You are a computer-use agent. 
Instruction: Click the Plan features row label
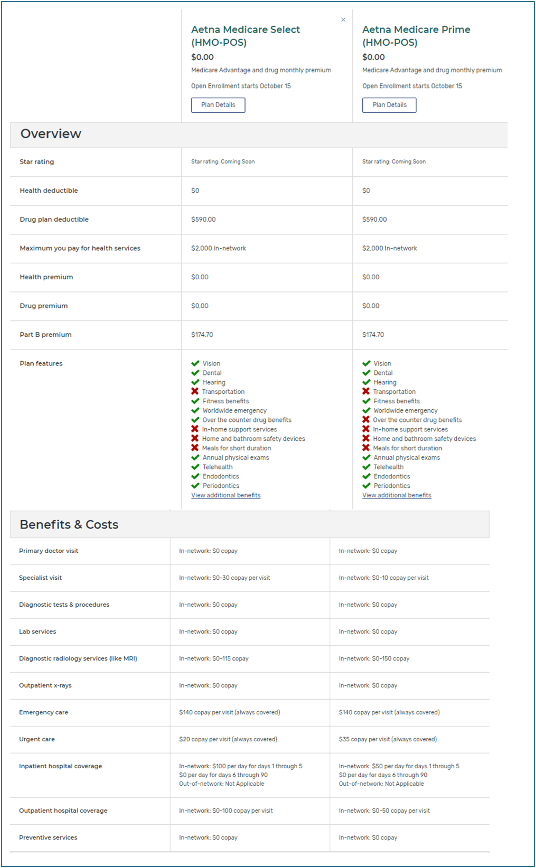click(41, 363)
